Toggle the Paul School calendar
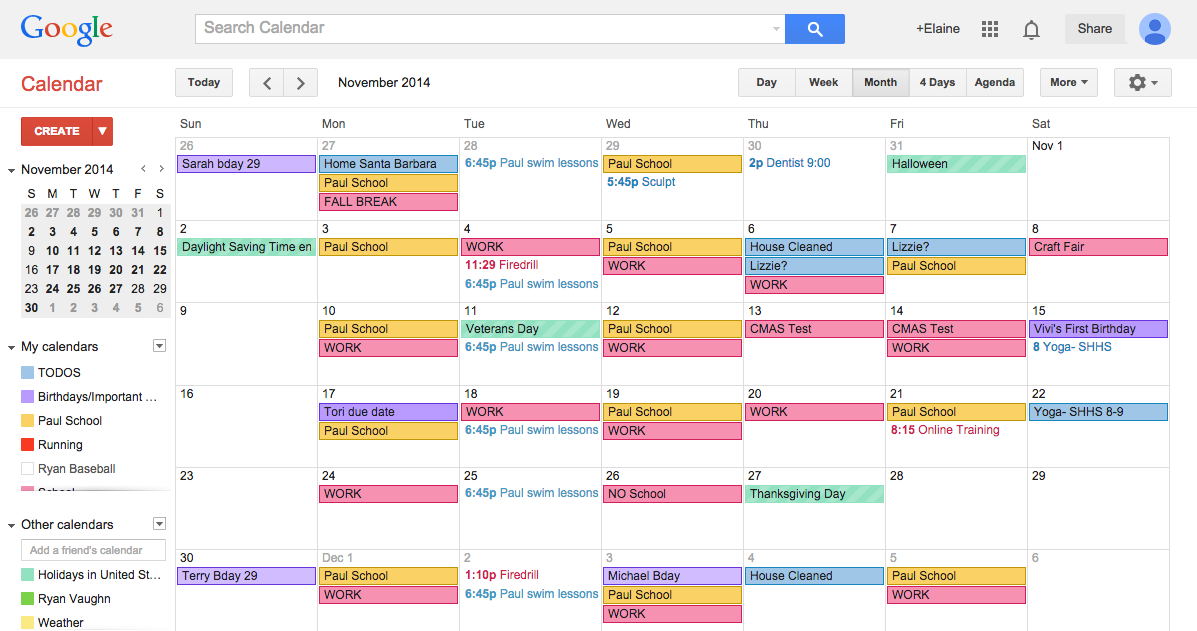The image size is (1197, 631). tap(27, 420)
